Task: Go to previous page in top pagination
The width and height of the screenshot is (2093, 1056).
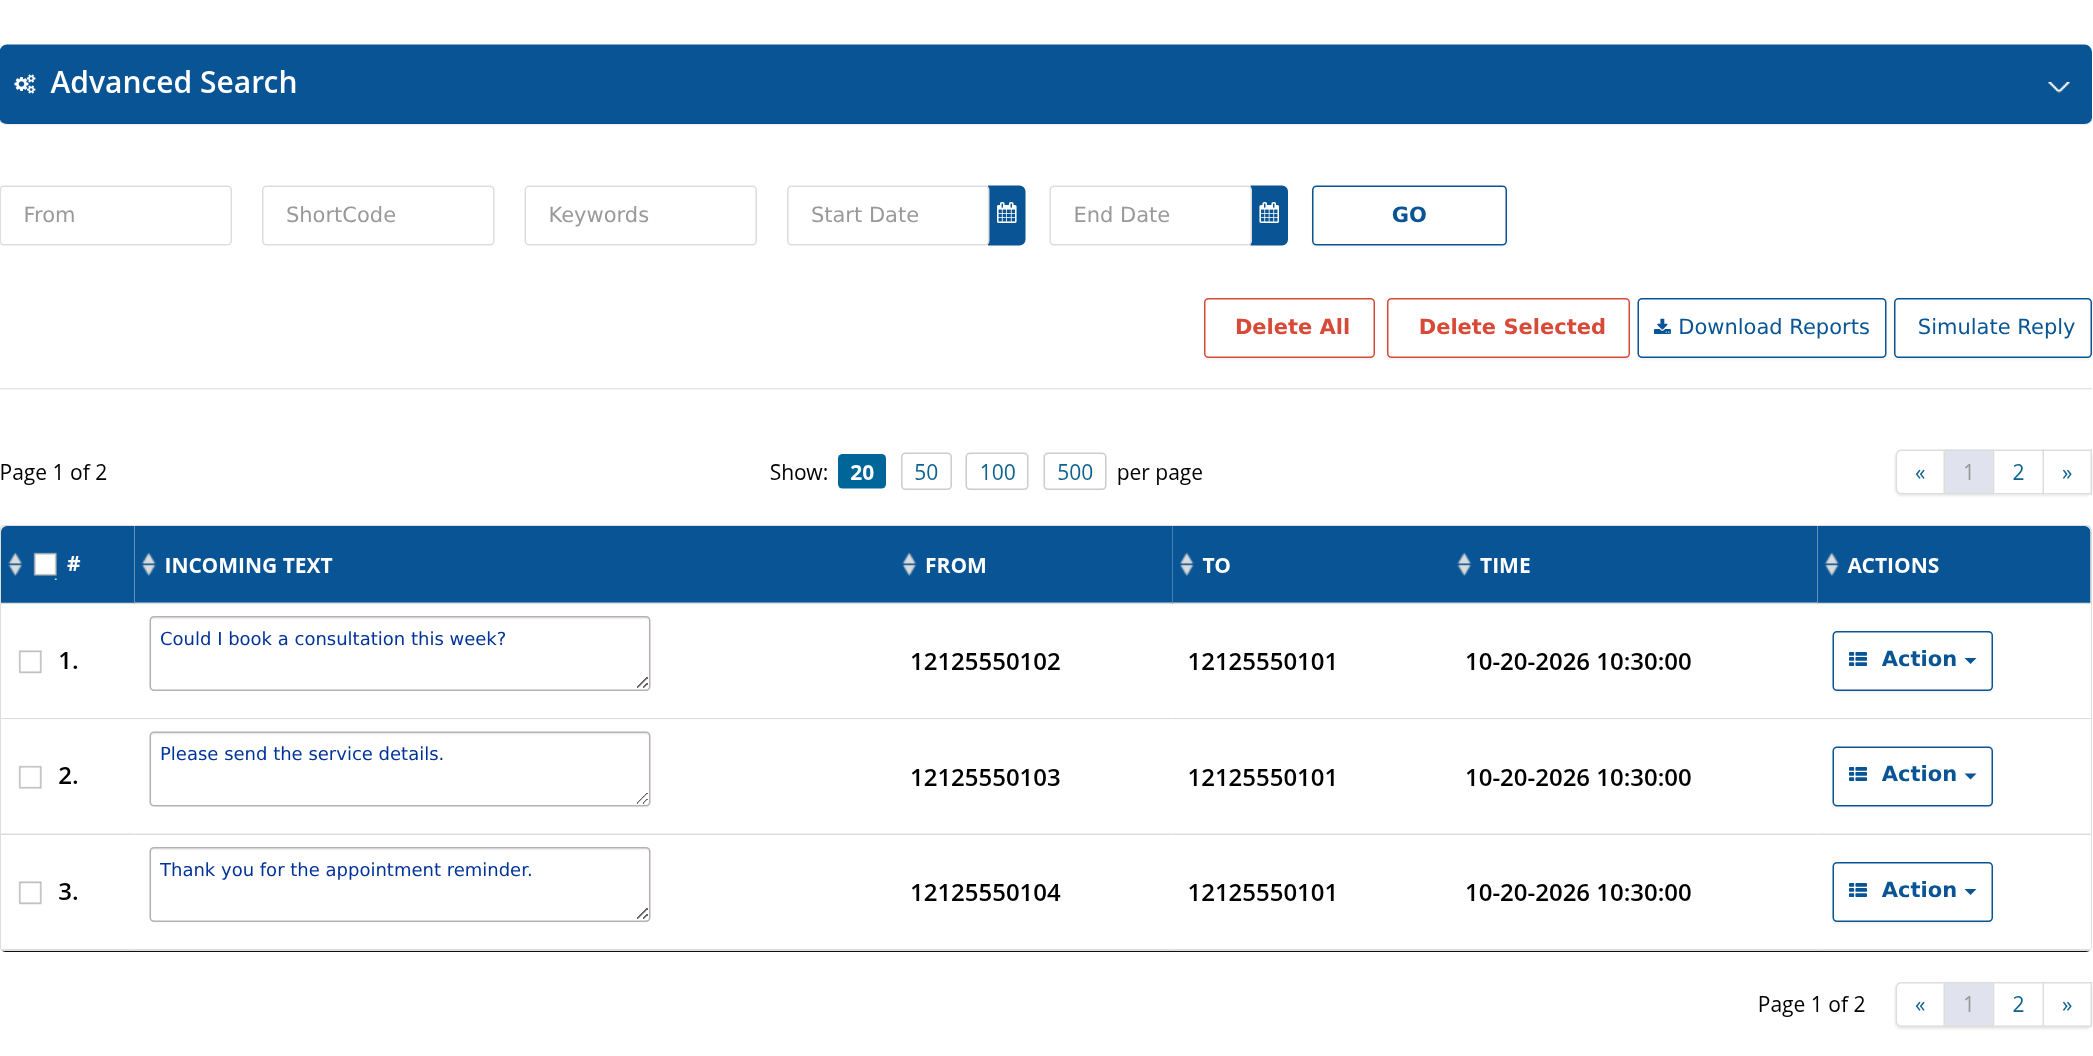Action: click(1920, 473)
